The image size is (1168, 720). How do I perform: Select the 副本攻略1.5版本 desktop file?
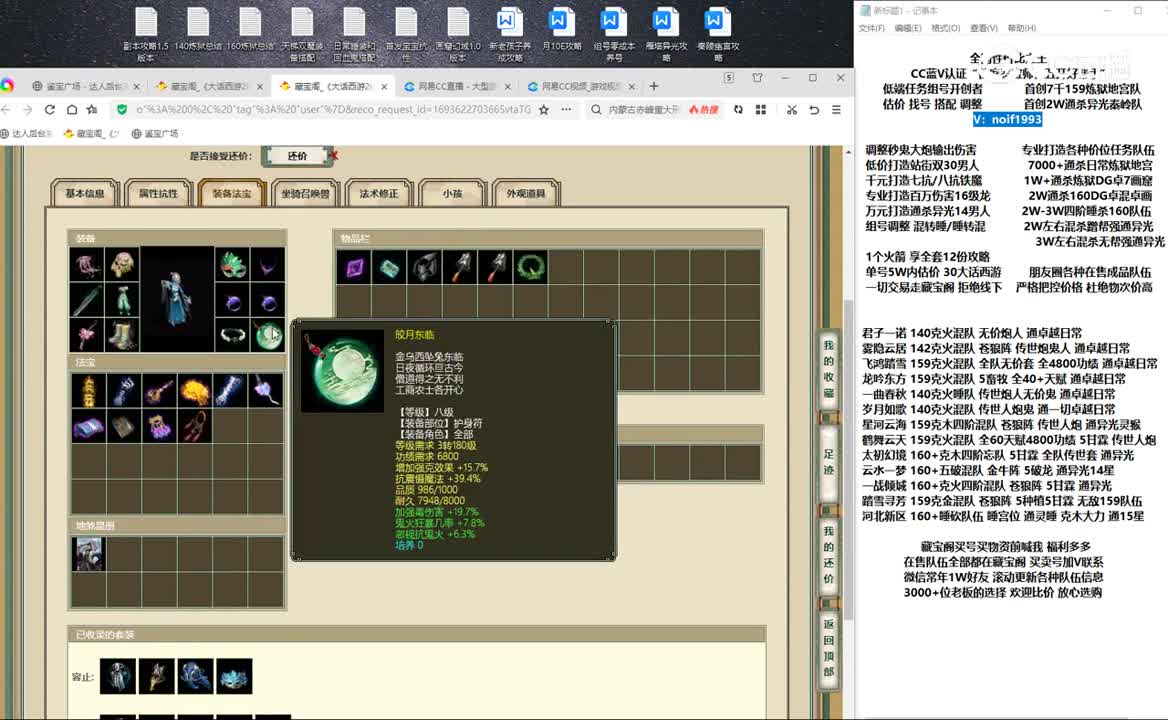pos(146,34)
